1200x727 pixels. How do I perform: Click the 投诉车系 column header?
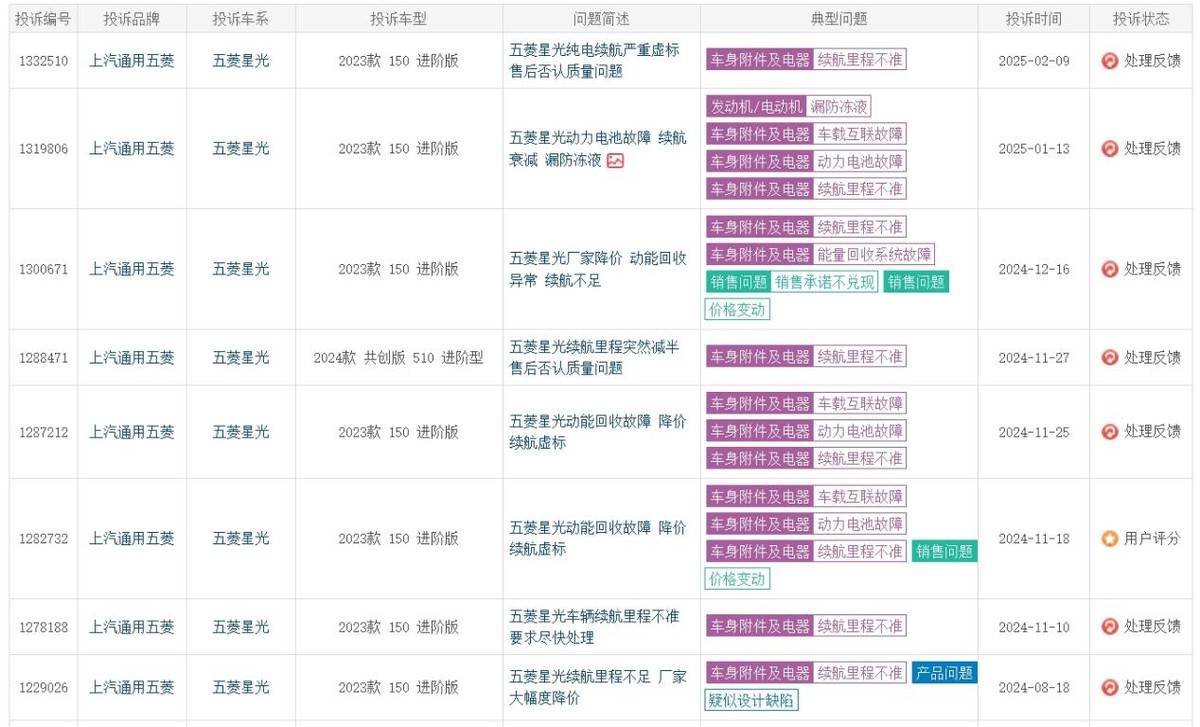click(x=240, y=19)
